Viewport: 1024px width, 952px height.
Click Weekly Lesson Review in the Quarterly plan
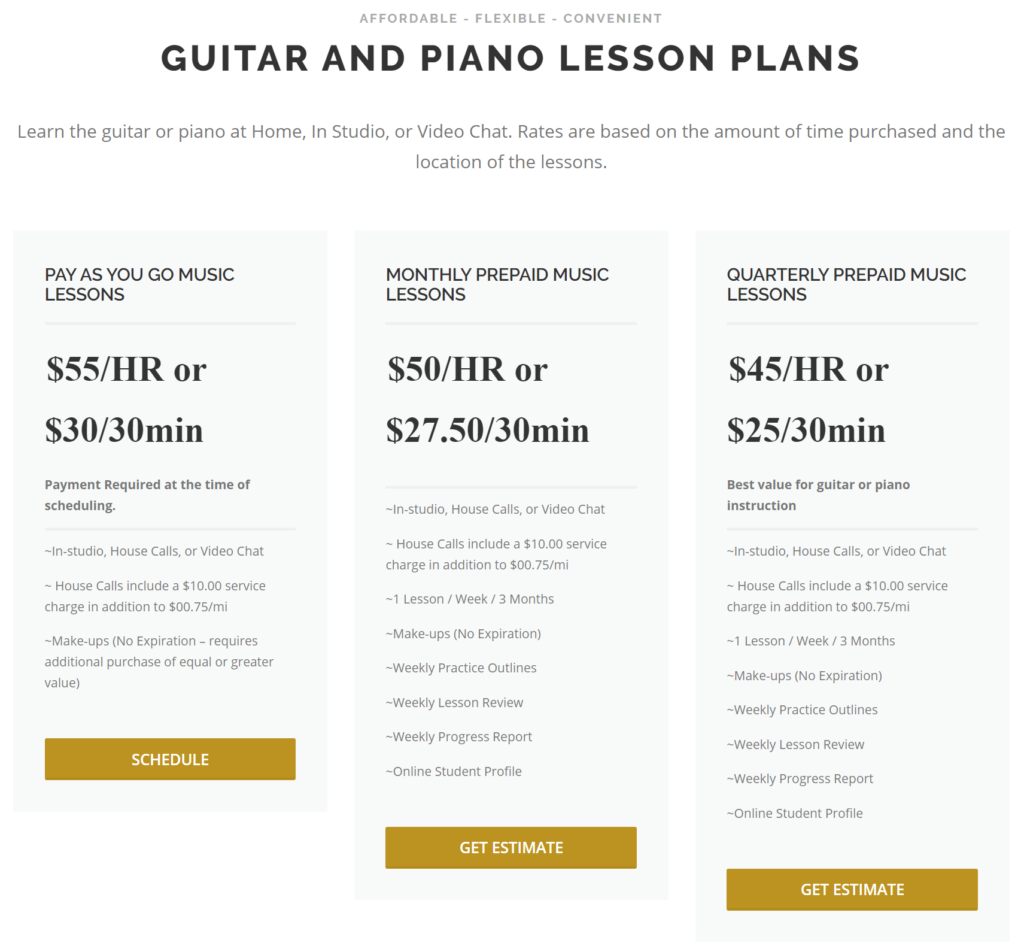795,744
